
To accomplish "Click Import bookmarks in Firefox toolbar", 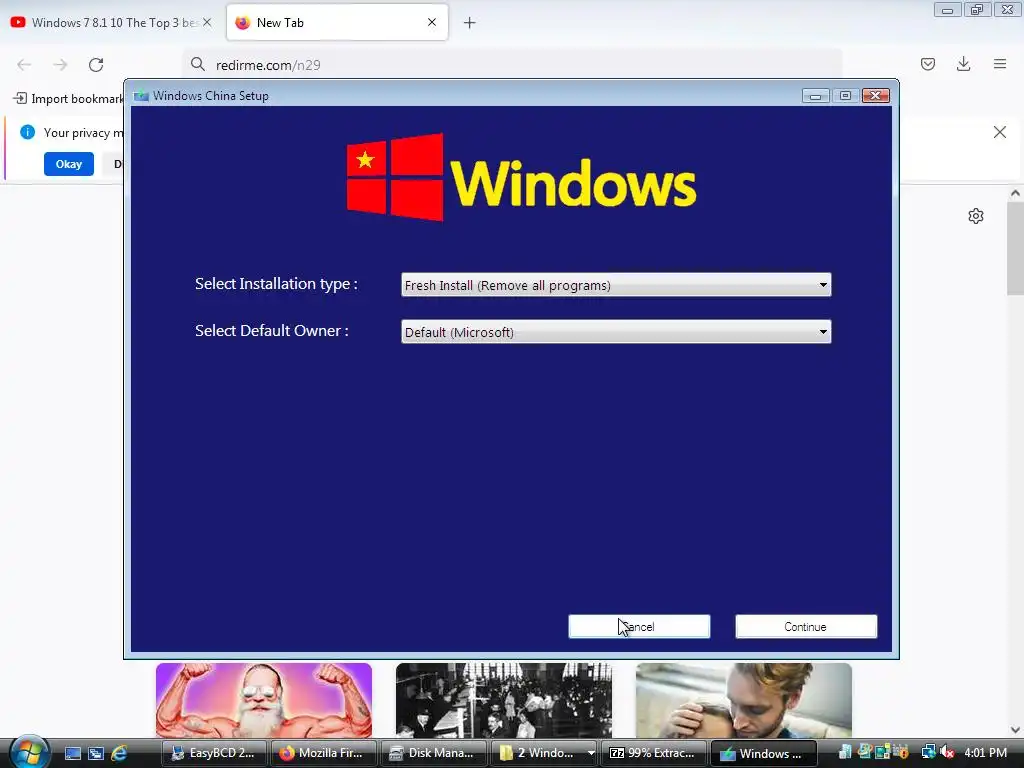I will tap(69, 99).
